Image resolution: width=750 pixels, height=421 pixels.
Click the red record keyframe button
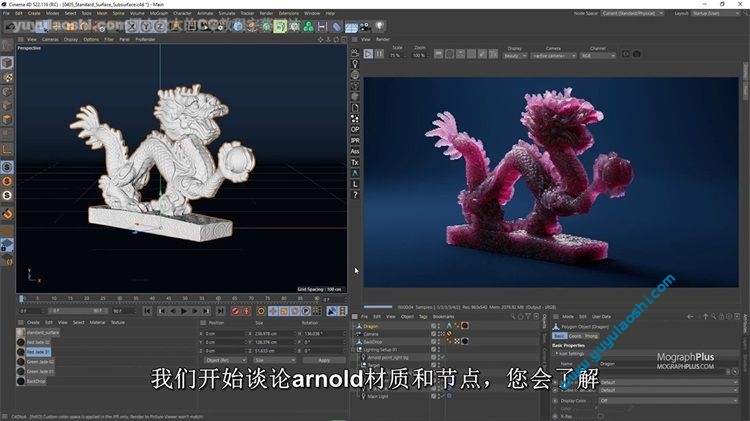pos(235,311)
